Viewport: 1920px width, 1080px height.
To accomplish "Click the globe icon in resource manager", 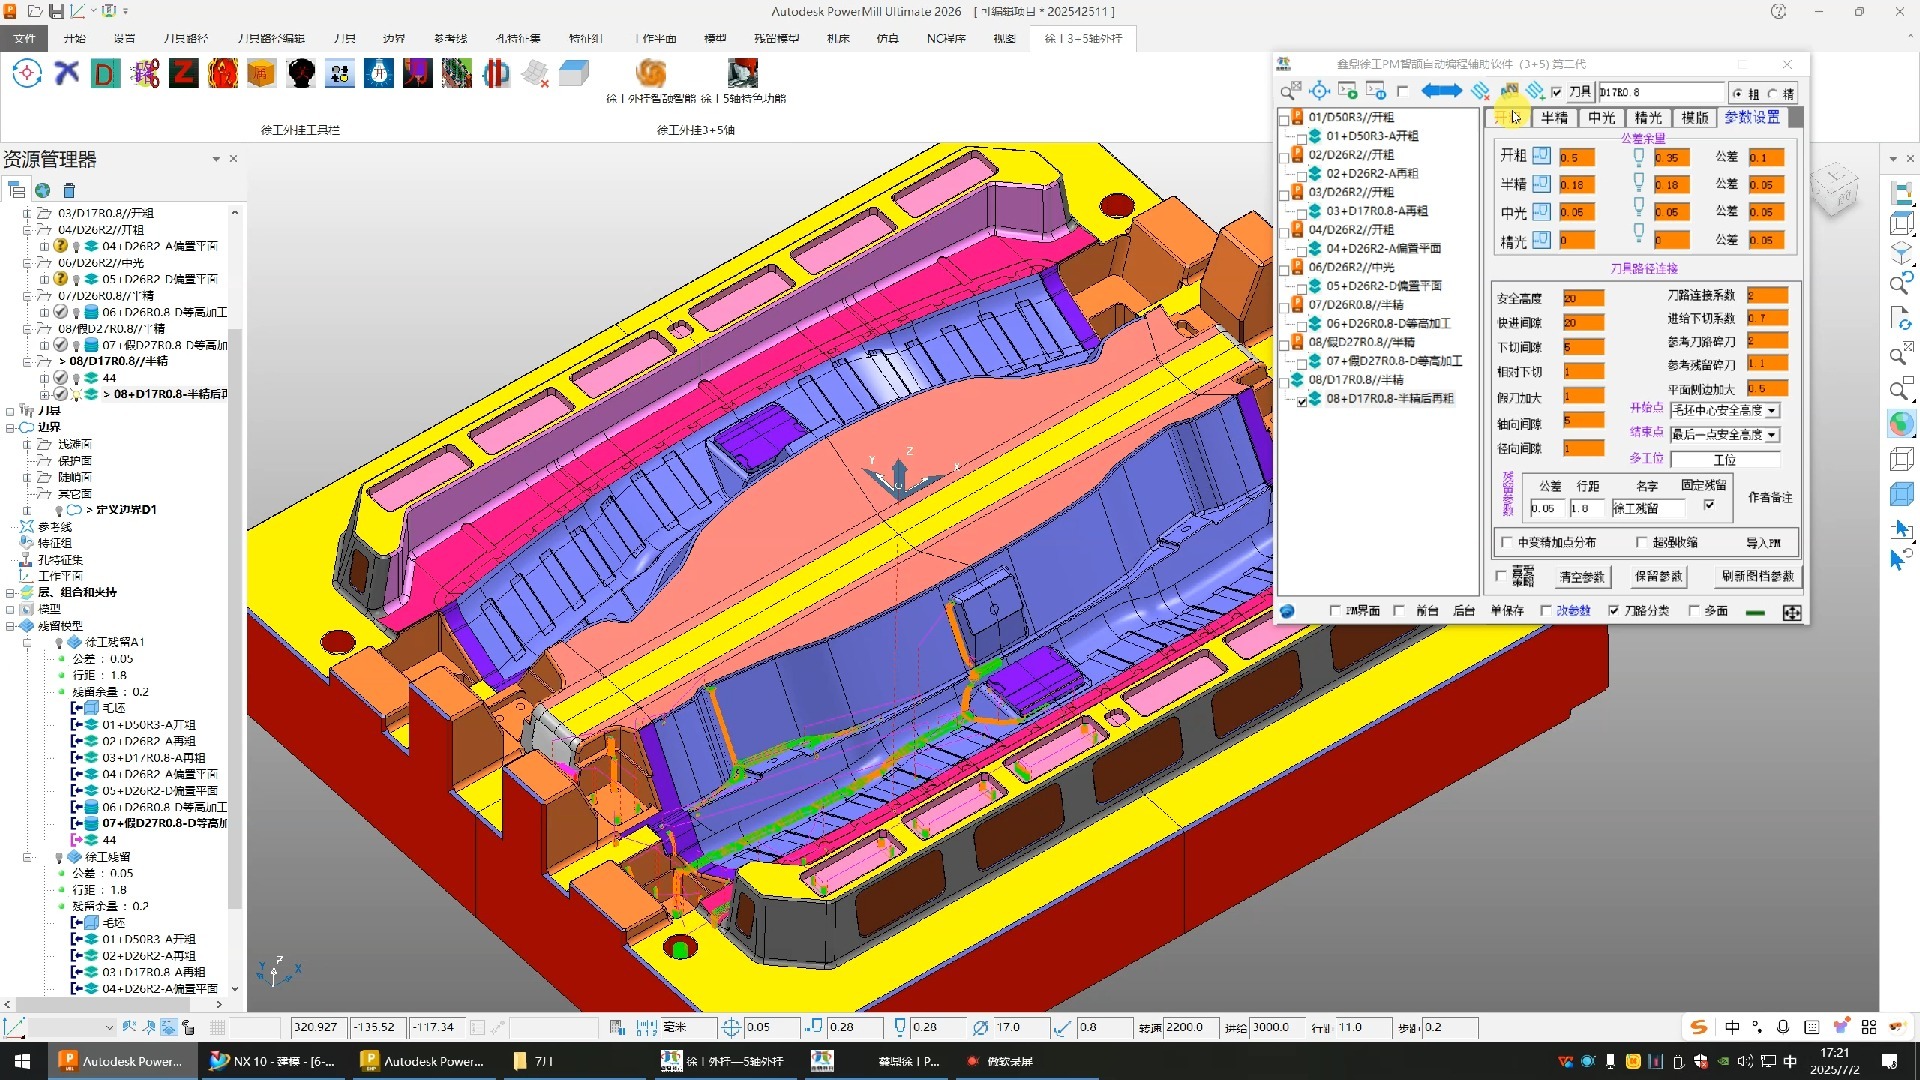I will [43, 190].
